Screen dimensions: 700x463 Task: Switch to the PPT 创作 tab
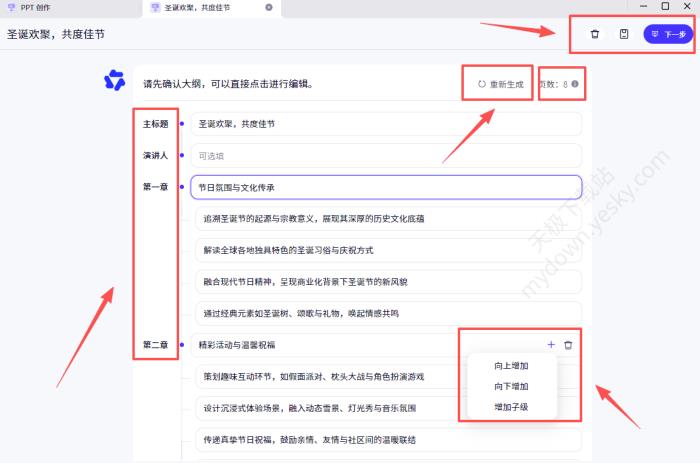40,7
